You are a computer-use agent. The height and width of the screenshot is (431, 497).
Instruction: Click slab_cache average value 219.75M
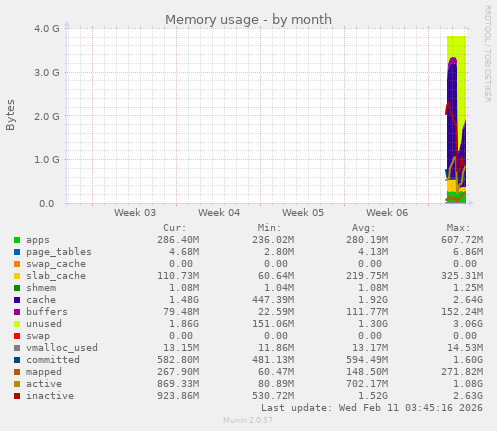[x=367, y=276]
